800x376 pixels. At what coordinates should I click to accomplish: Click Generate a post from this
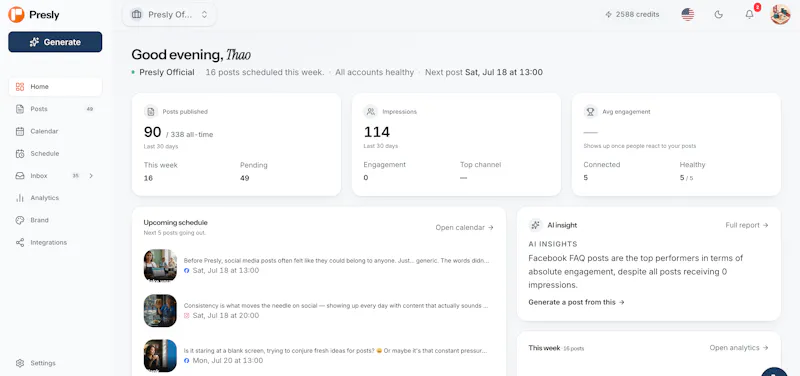(576, 302)
